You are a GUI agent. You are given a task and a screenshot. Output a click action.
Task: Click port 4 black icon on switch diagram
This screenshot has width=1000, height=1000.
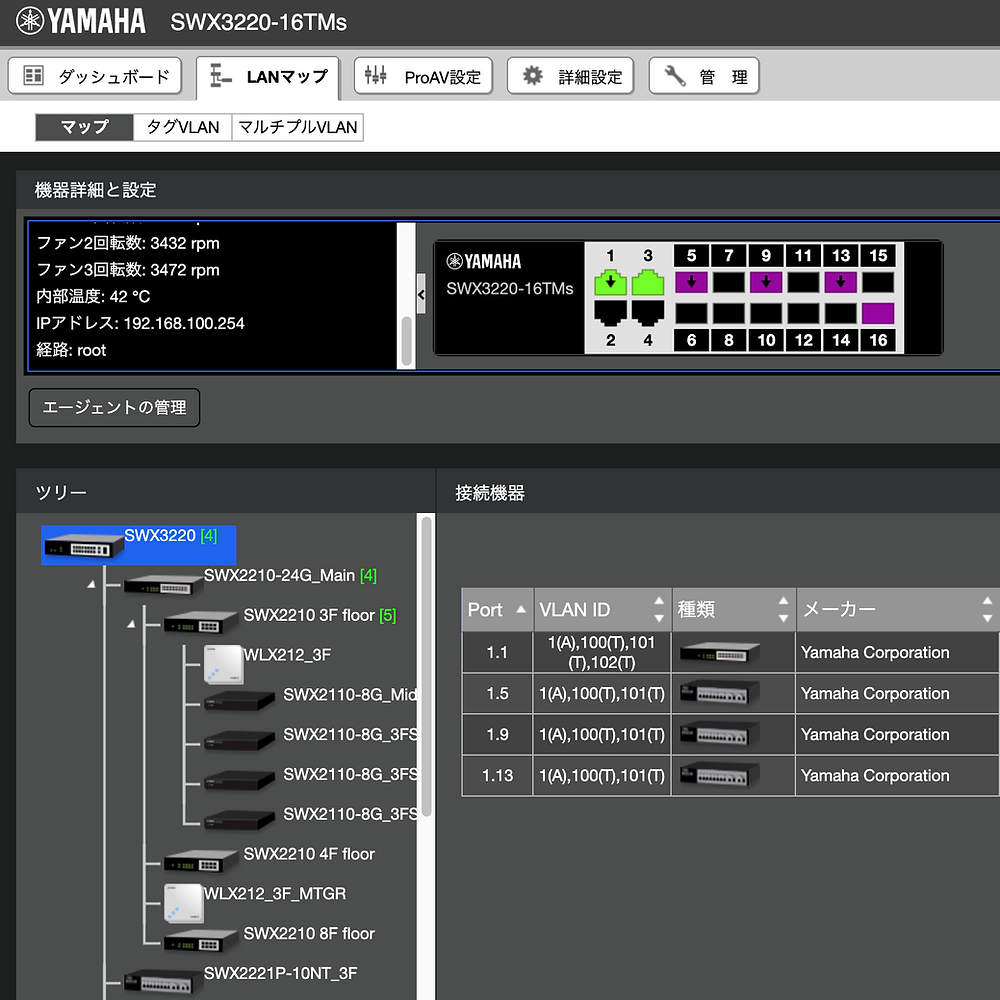point(648,313)
